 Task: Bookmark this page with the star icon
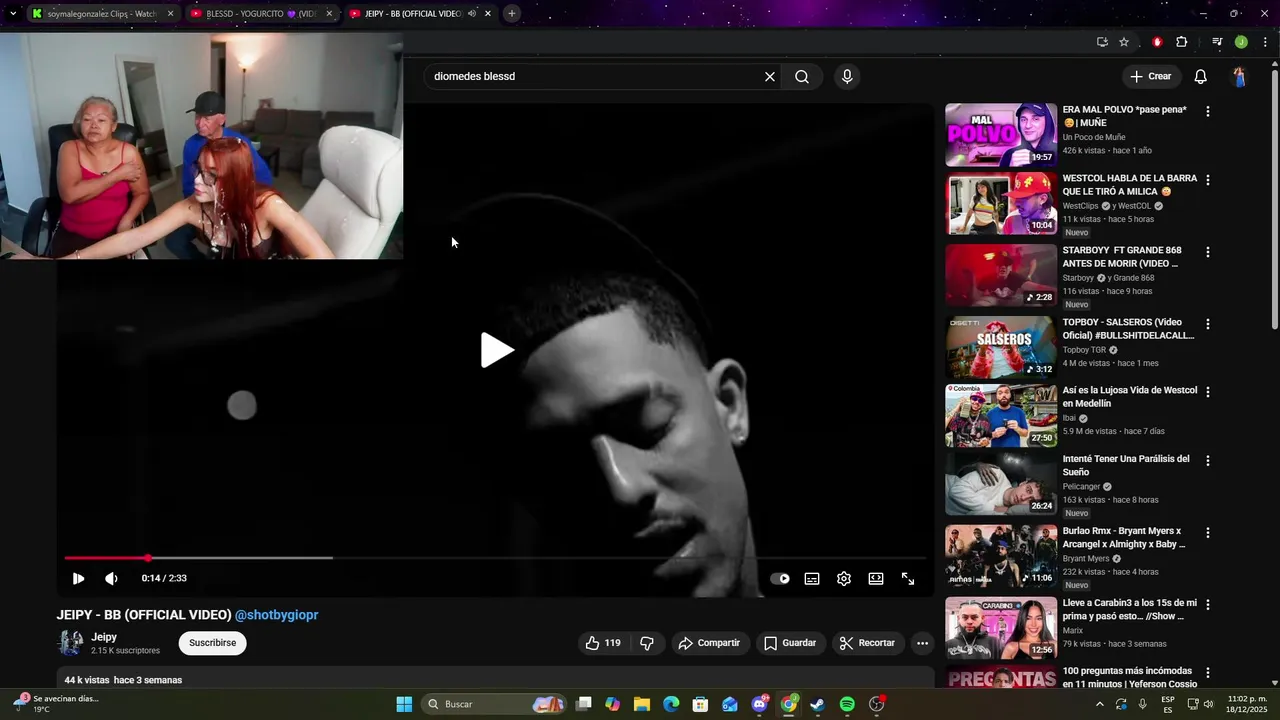(x=1124, y=42)
